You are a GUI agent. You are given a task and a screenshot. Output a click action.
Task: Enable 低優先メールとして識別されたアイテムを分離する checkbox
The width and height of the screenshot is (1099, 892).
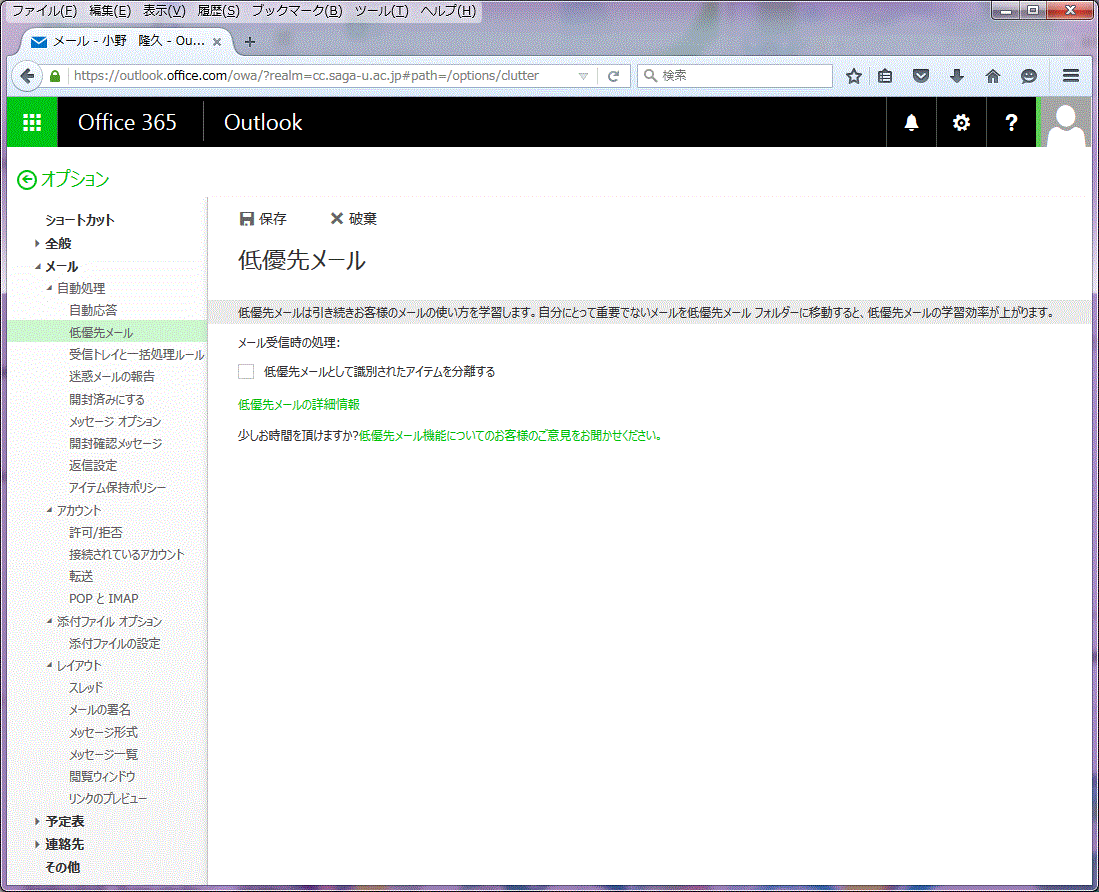pos(246,372)
